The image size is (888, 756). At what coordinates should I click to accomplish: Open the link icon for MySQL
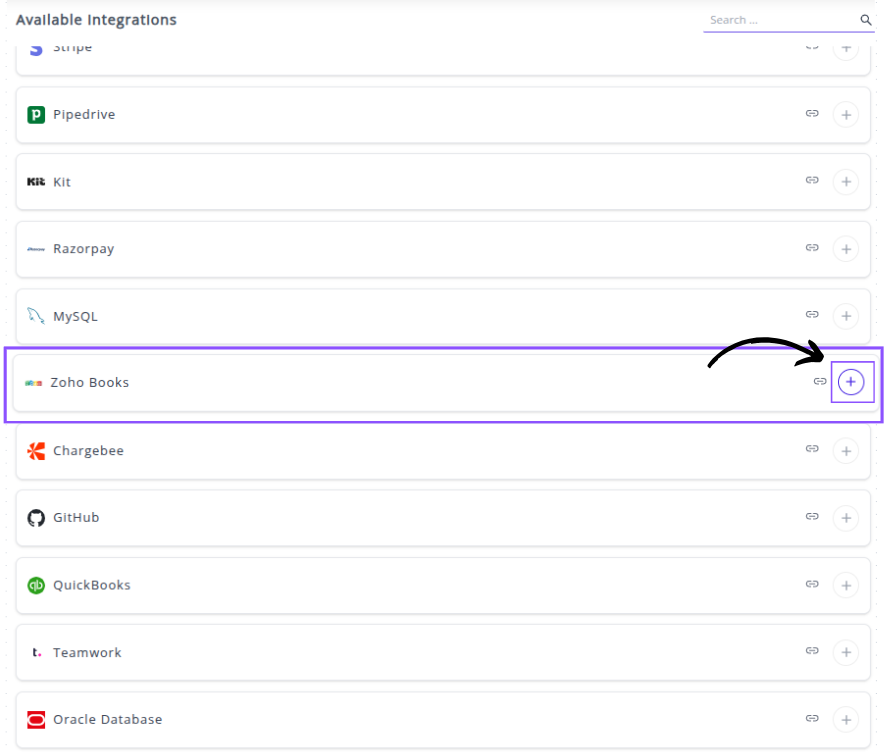812,315
